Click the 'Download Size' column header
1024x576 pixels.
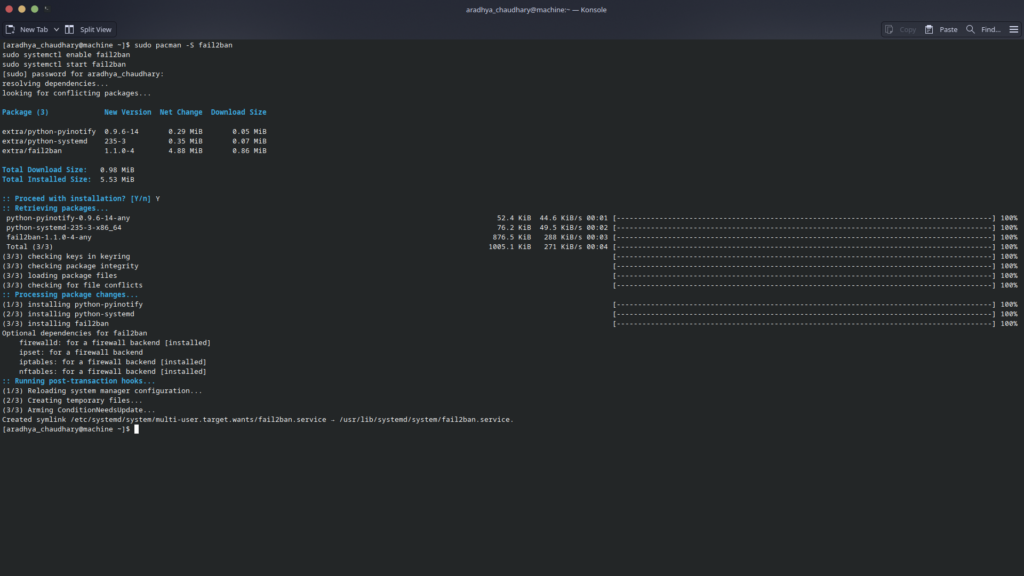(238, 112)
